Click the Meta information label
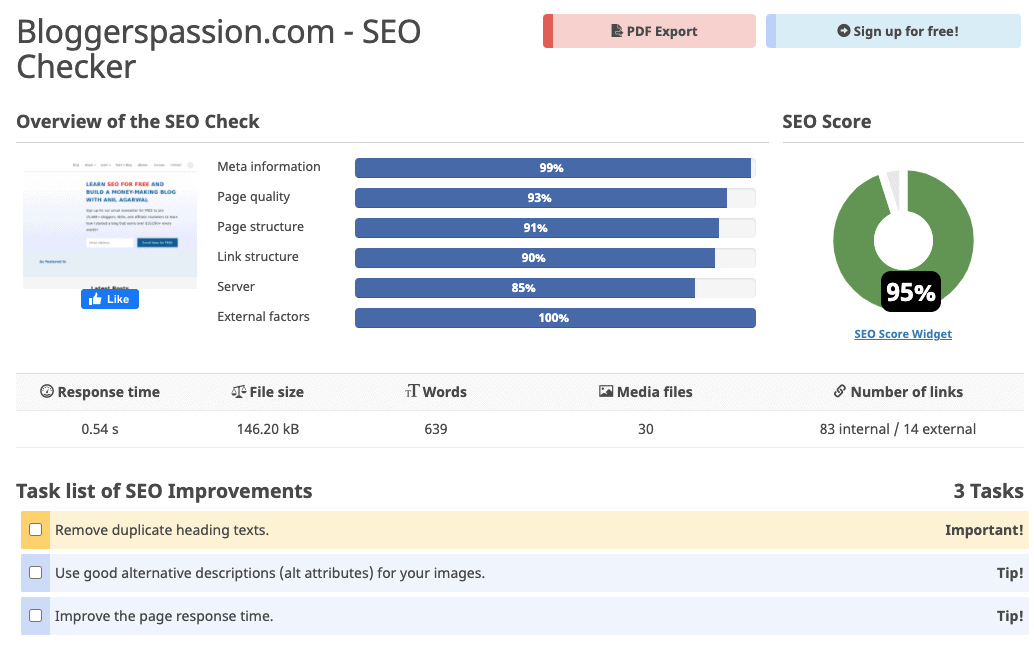Viewport: 1034px width, 648px height. (269, 167)
